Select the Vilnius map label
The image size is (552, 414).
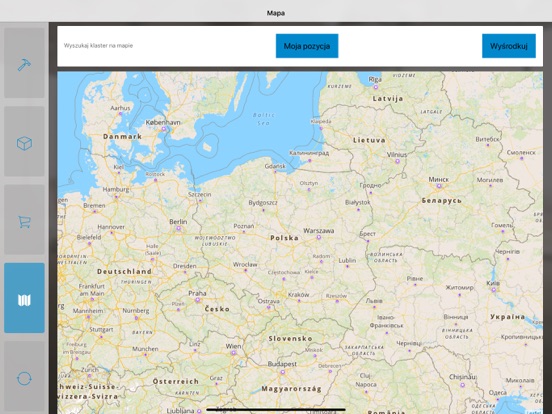tap(397, 155)
